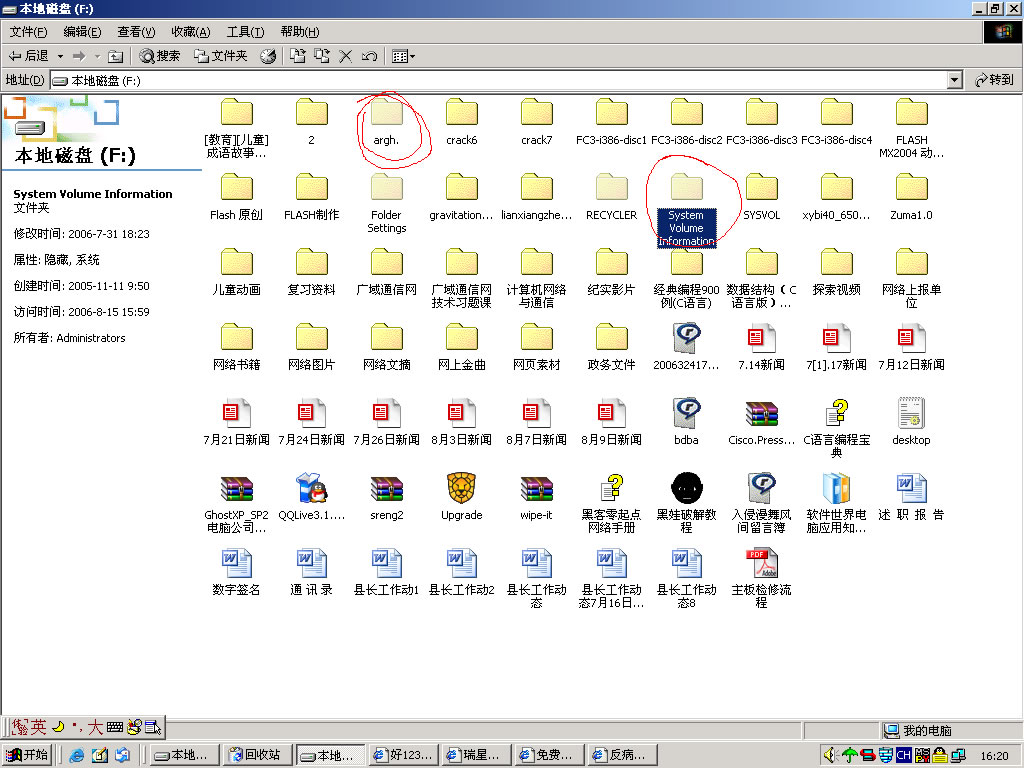Toggle the soft keyboard icon on the IME bar
Screen dimensions: 1024x768
tap(114, 727)
